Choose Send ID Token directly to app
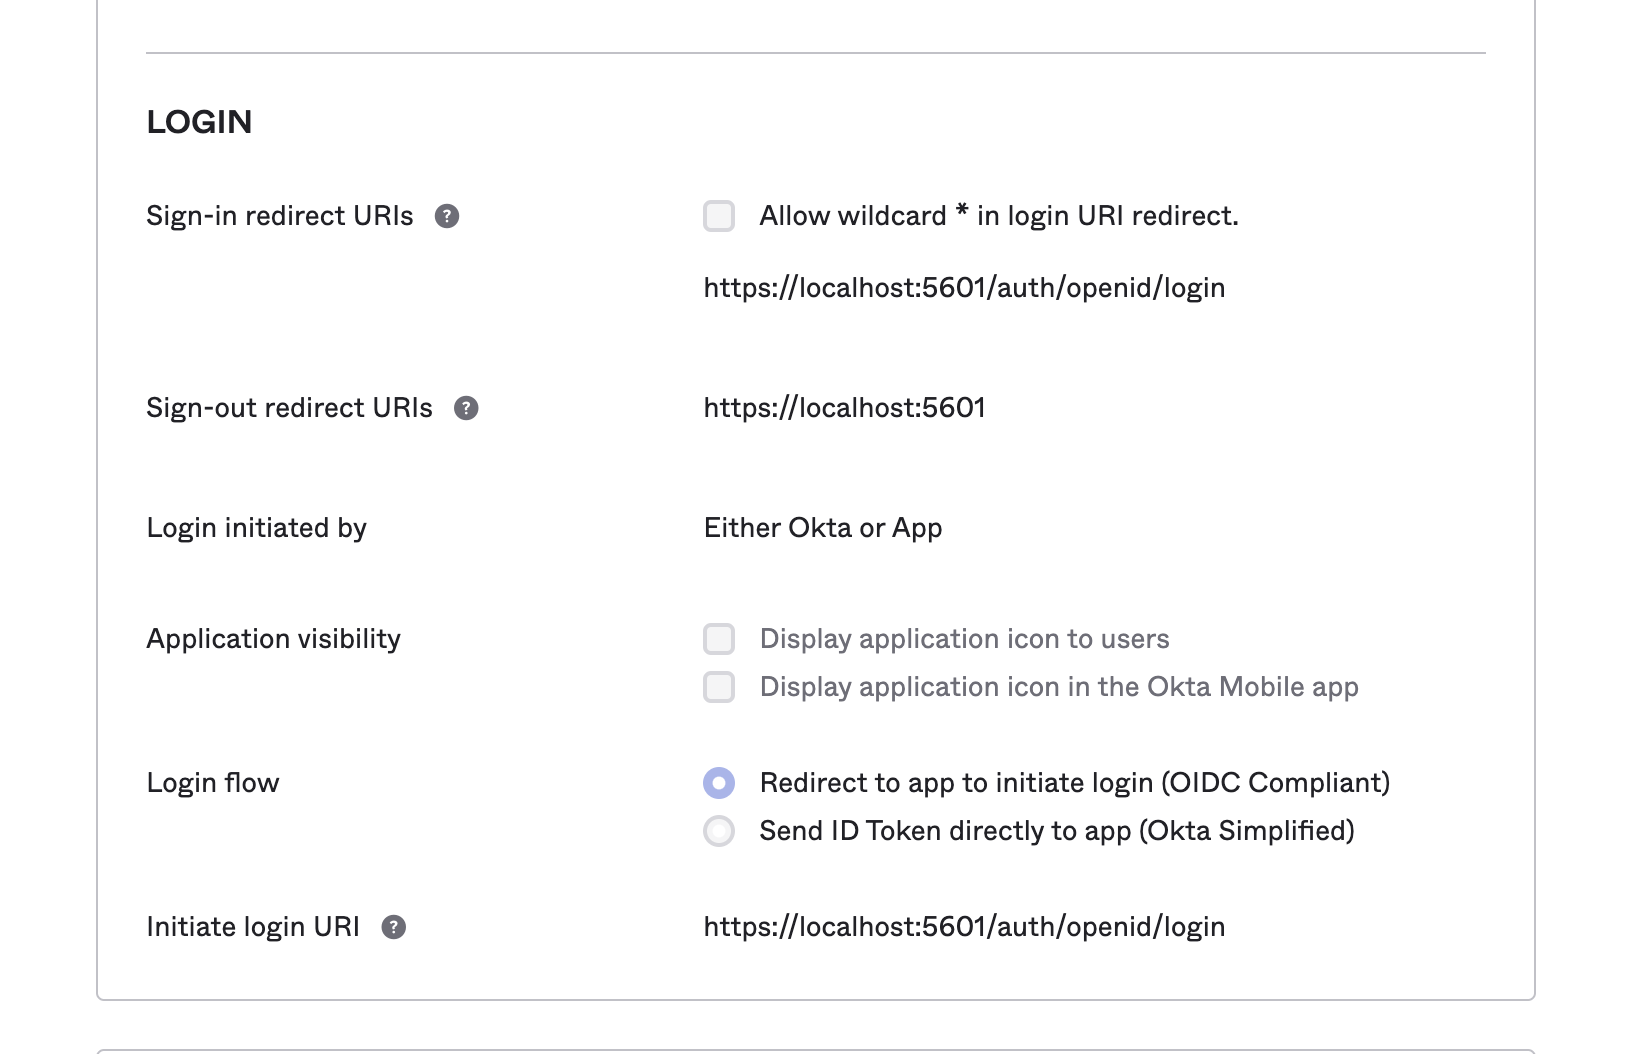 coord(719,831)
